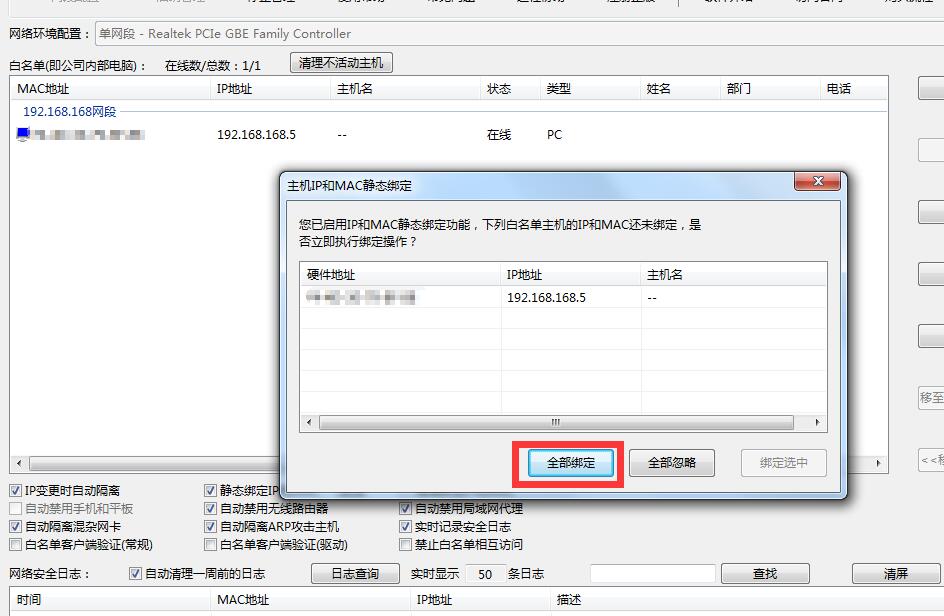Viewport: 944px width, 616px height.
Task: Toggle 自动隔离混杂网卡 checkbox
Action: [x=16, y=527]
